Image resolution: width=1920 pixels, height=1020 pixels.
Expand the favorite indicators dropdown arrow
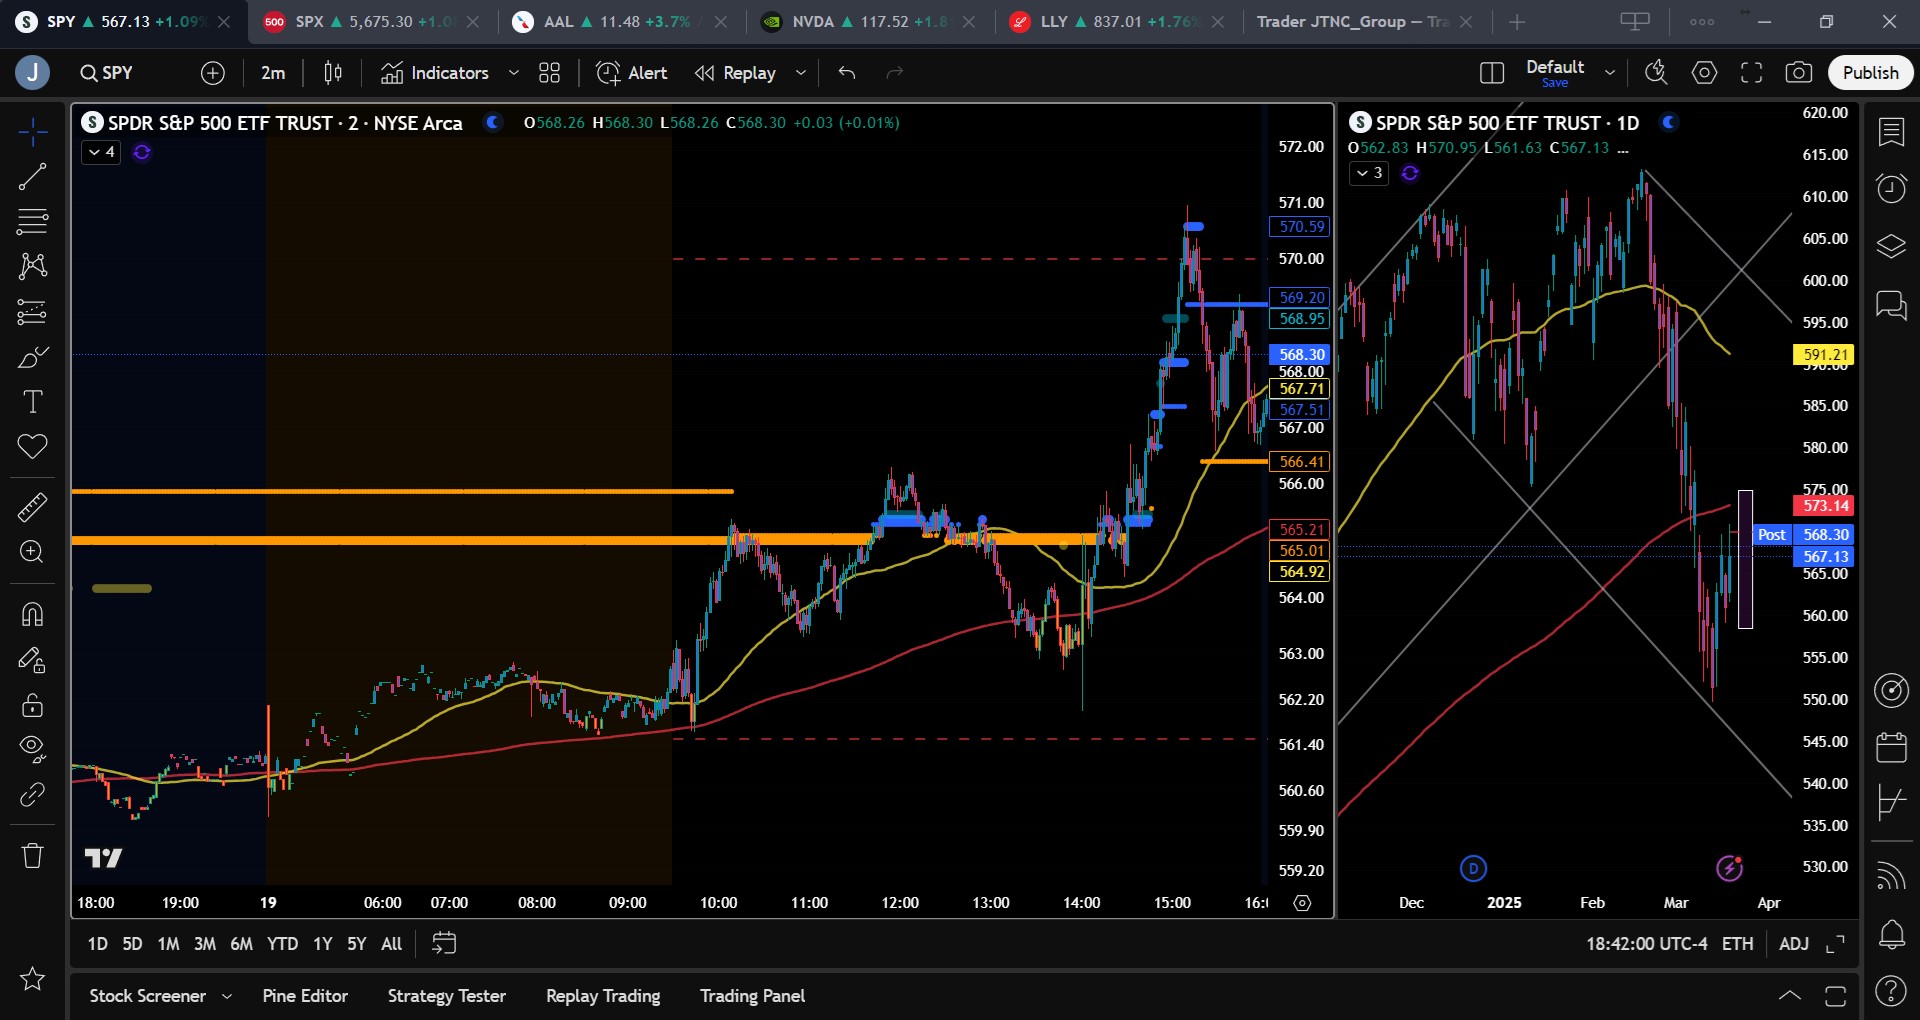pyautogui.click(x=514, y=73)
